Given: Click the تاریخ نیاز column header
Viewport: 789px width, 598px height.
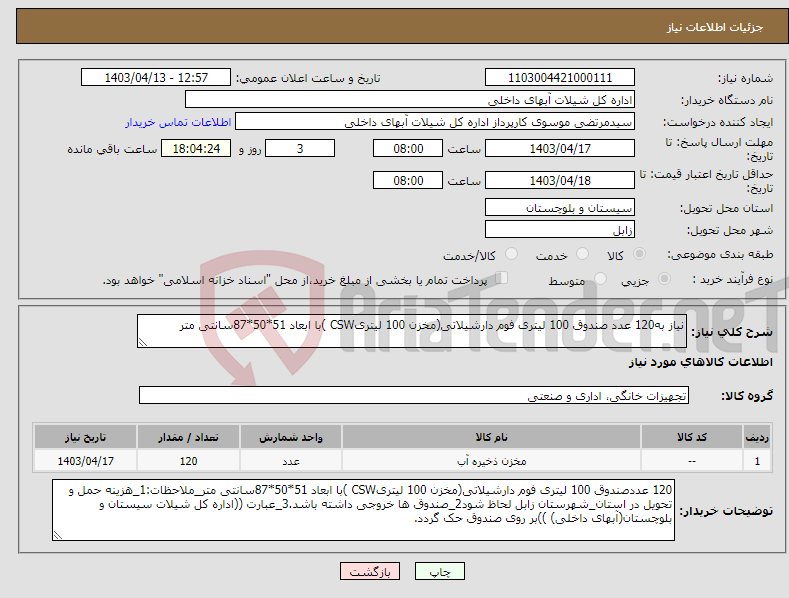Looking at the screenshot, I should pos(85,437).
